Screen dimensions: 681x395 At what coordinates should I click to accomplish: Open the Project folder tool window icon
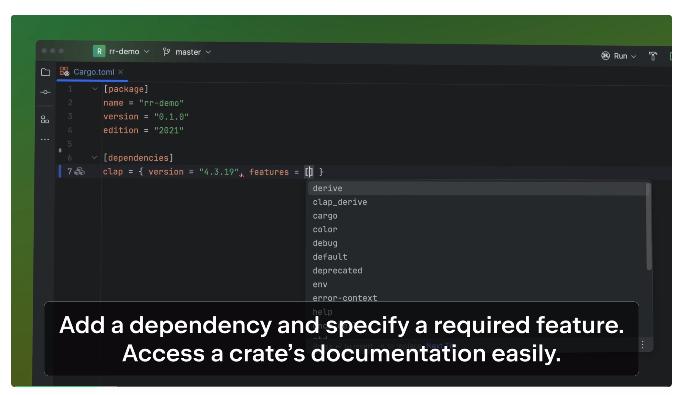pyautogui.click(x=46, y=72)
